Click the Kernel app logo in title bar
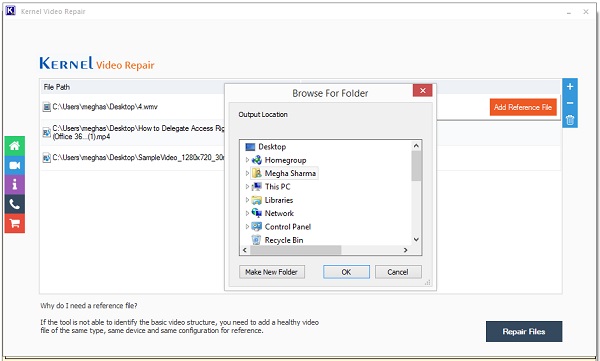 tap(10, 11)
